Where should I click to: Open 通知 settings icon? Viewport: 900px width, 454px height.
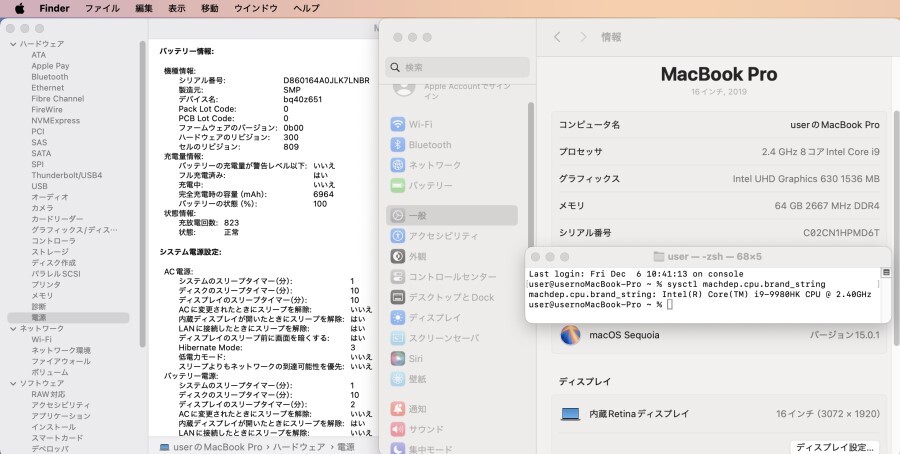[398, 409]
